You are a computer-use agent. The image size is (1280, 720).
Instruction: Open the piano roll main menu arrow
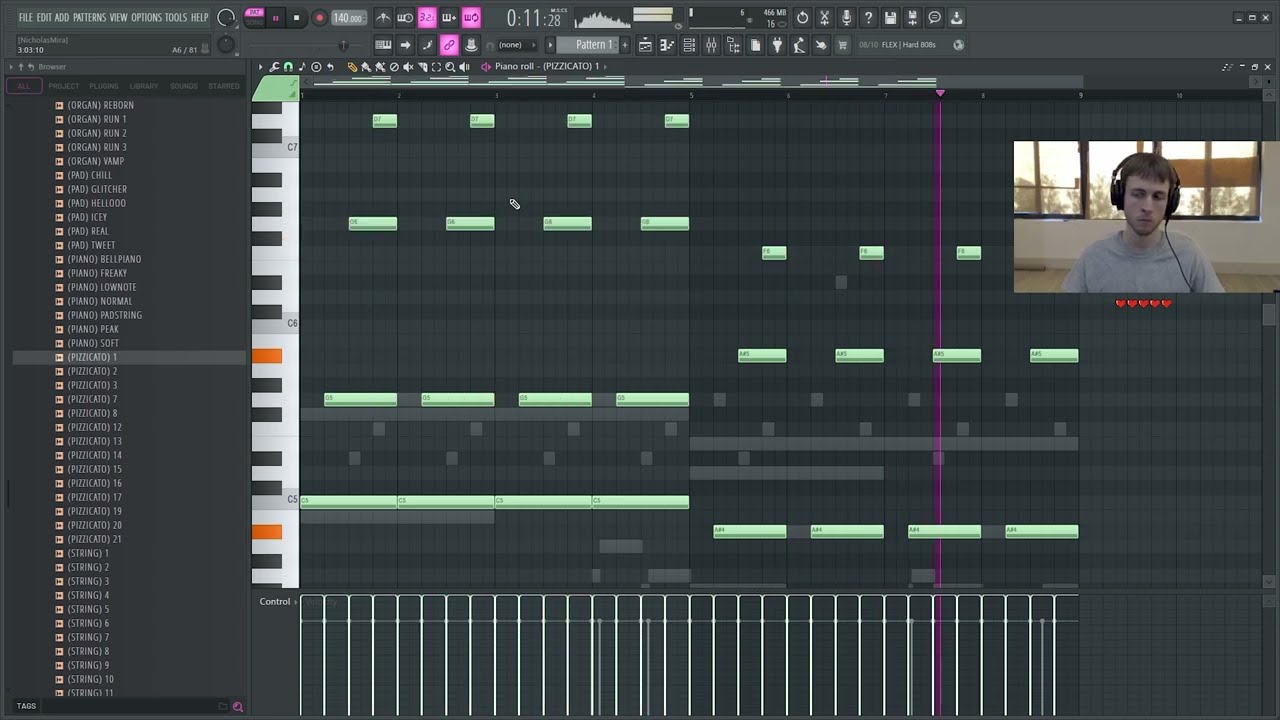[260, 66]
